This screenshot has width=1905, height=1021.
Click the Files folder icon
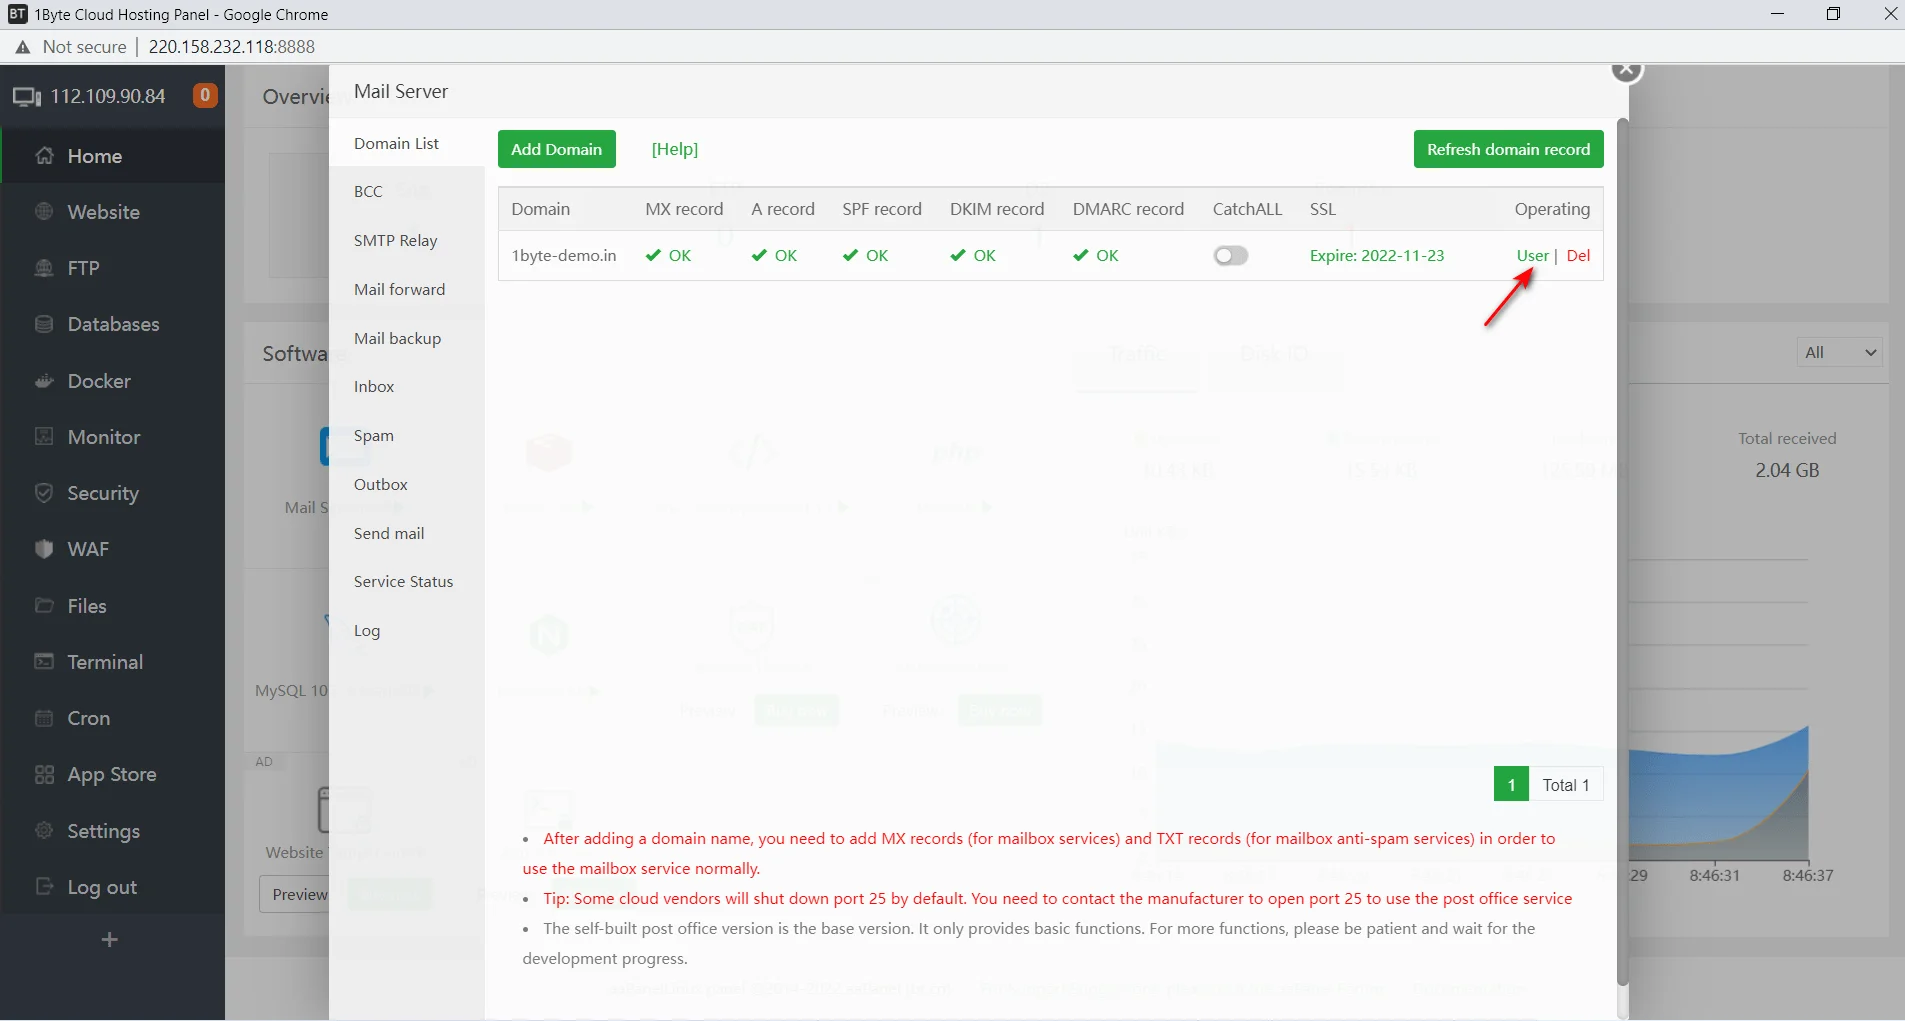pos(44,606)
